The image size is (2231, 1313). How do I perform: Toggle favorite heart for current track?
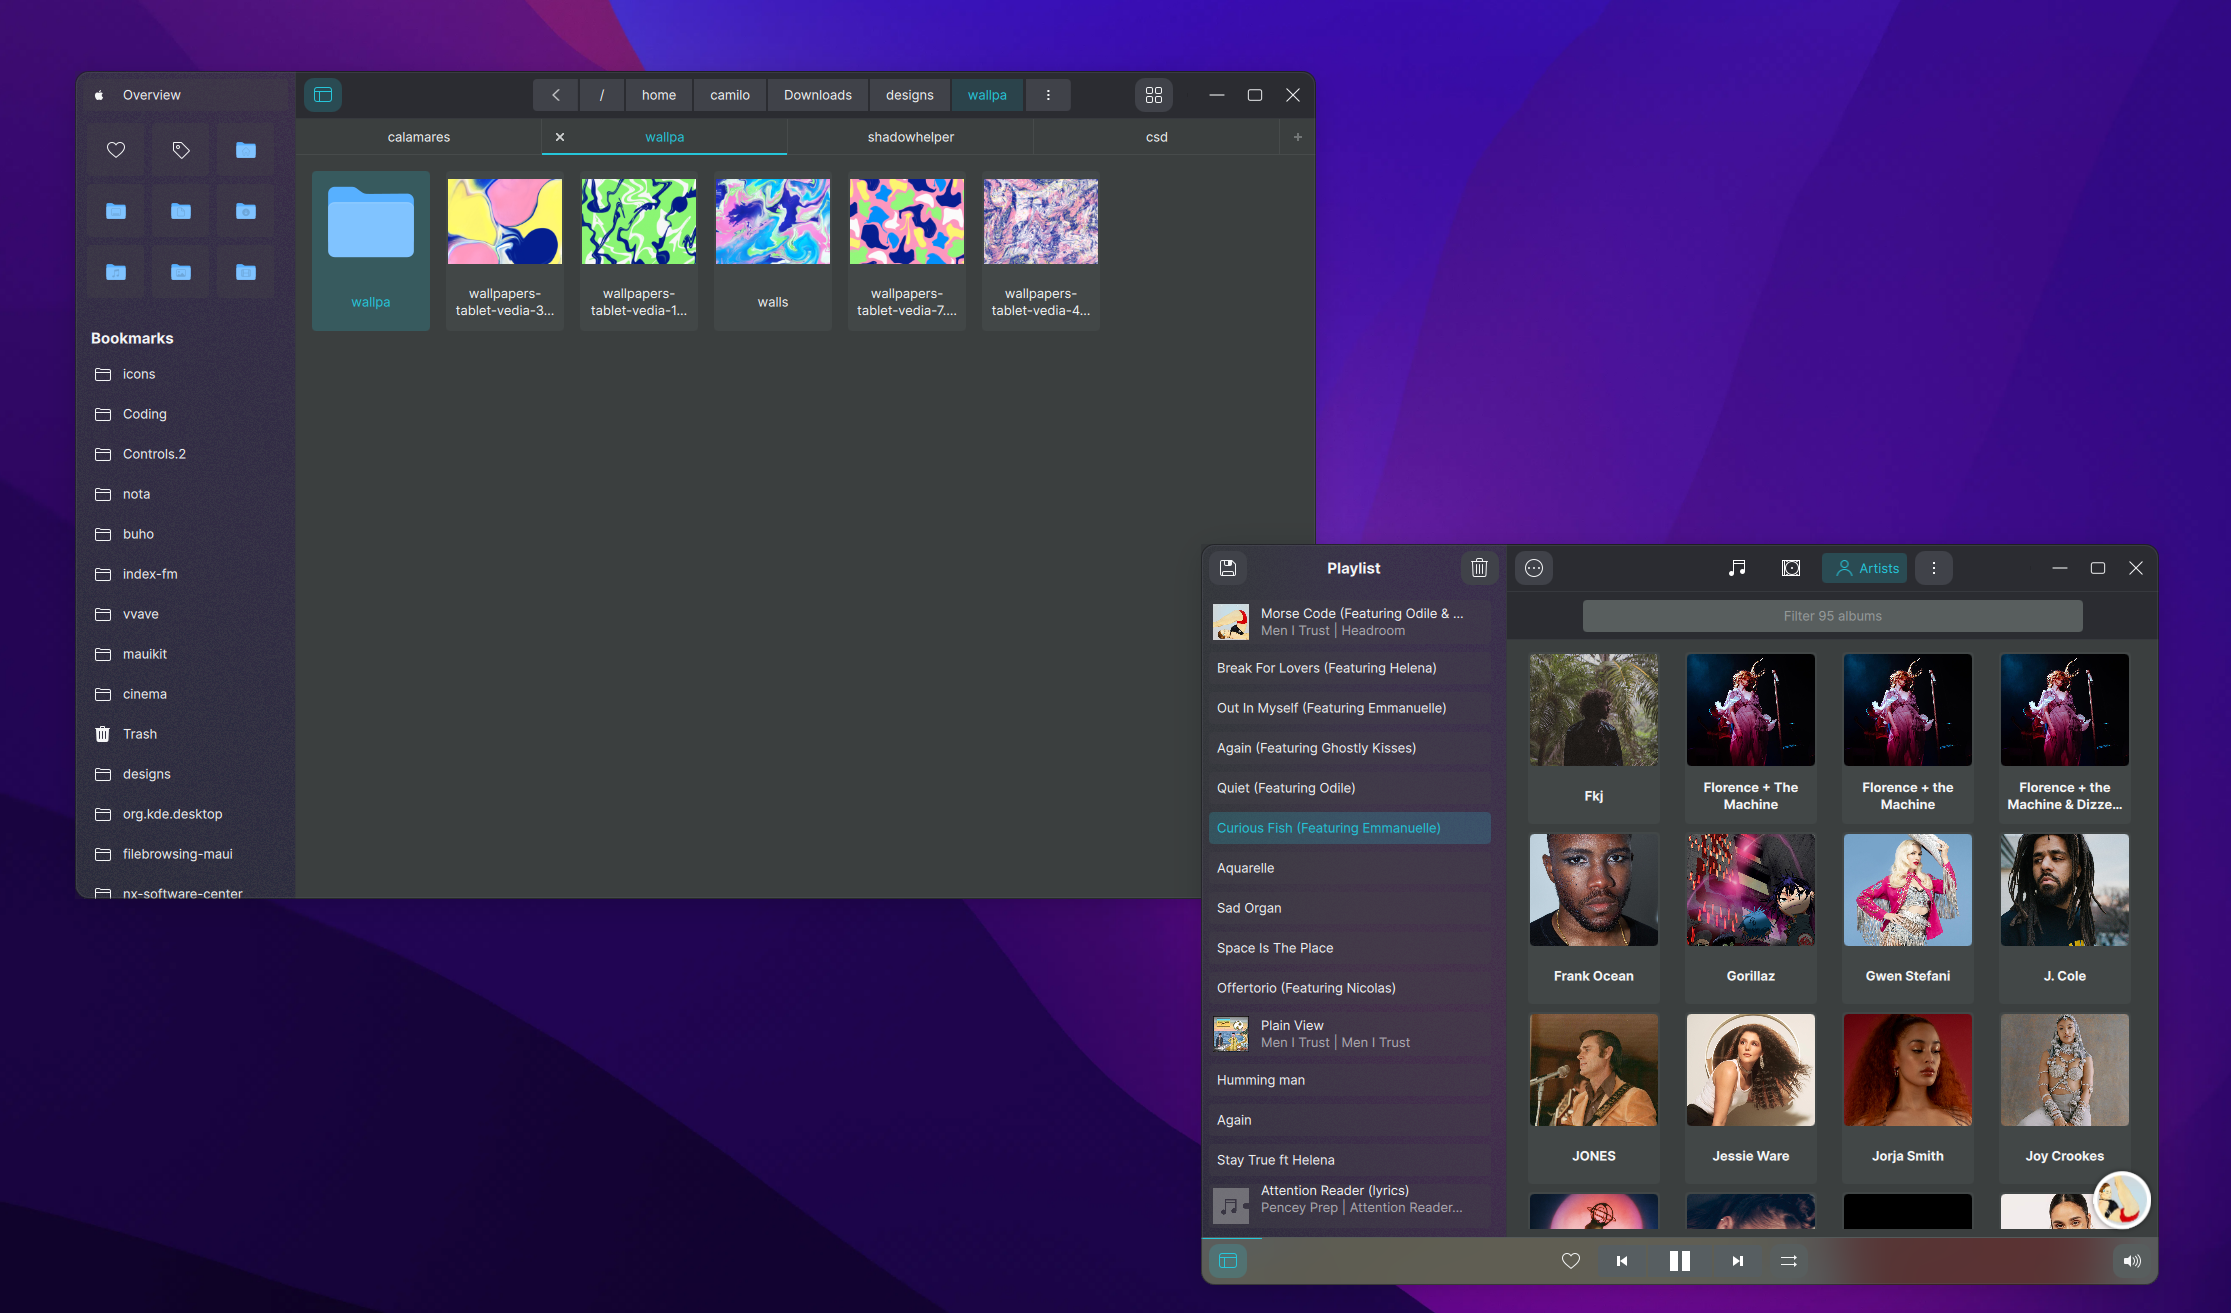[1571, 1261]
